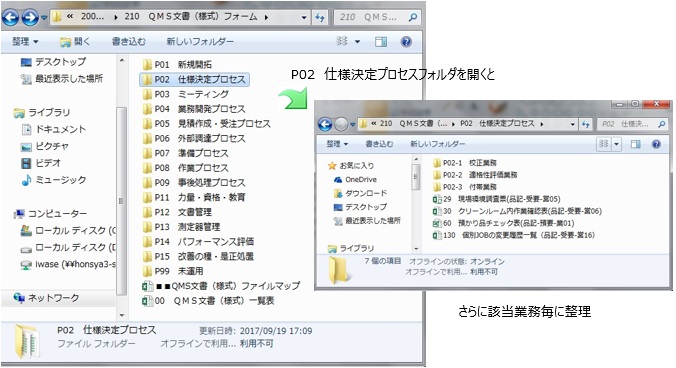Open the recent pages dropdown beside the Forward arrow
The height and width of the screenshot is (368, 676).
coord(44,18)
